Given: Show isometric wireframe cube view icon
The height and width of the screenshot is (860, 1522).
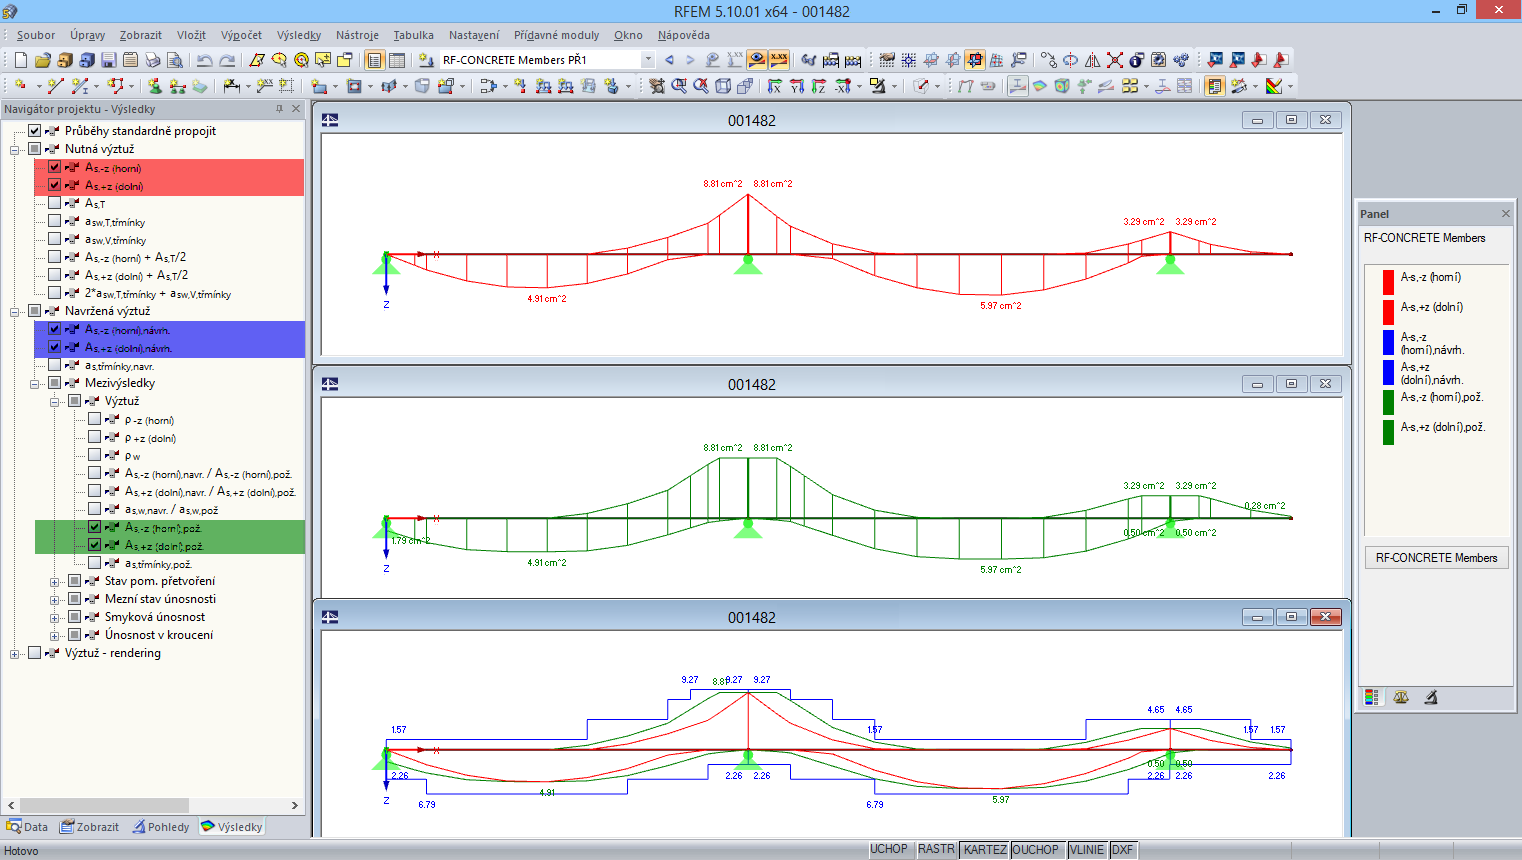Looking at the screenshot, I should (x=723, y=86).
